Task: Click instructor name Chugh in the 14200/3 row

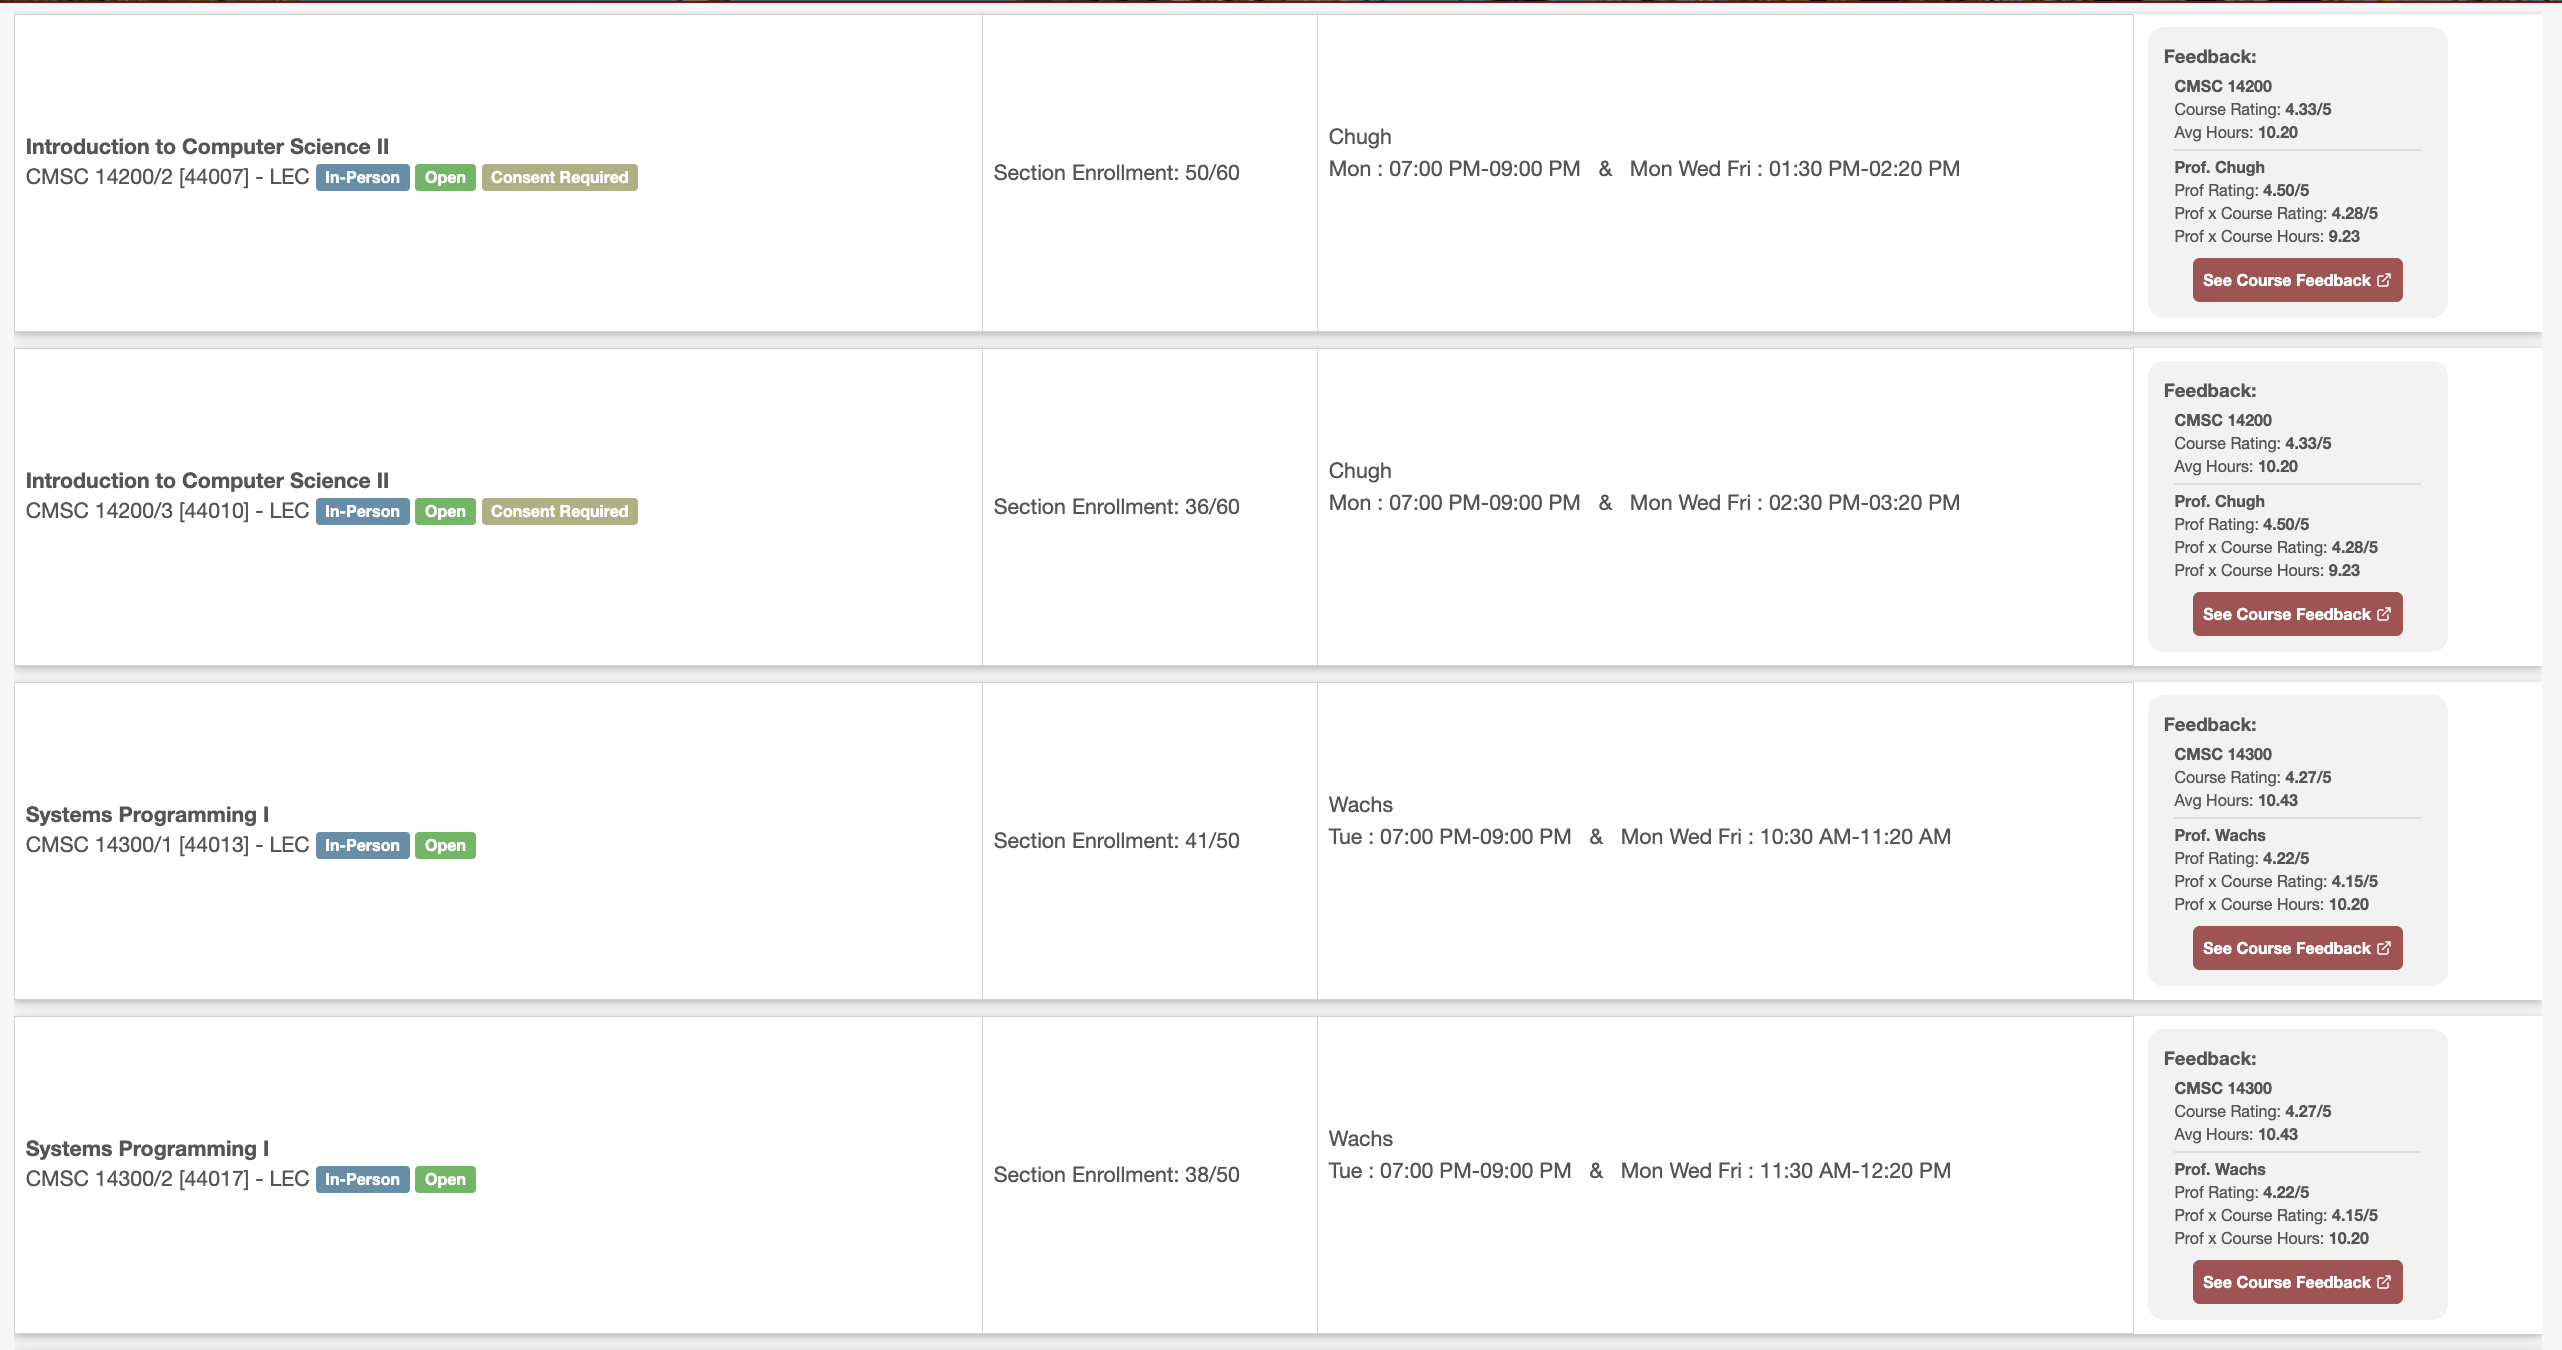Action: point(1359,471)
